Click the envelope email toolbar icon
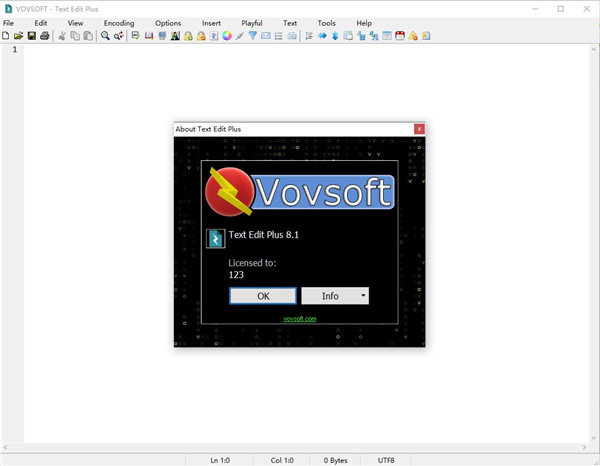600x466 pixels. tap(266, 36)
